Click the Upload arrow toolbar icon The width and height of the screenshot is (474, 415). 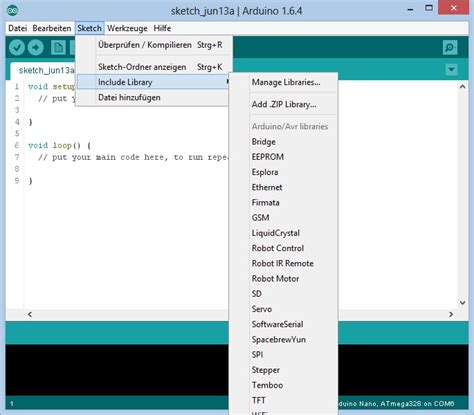[x=36, y=48]
